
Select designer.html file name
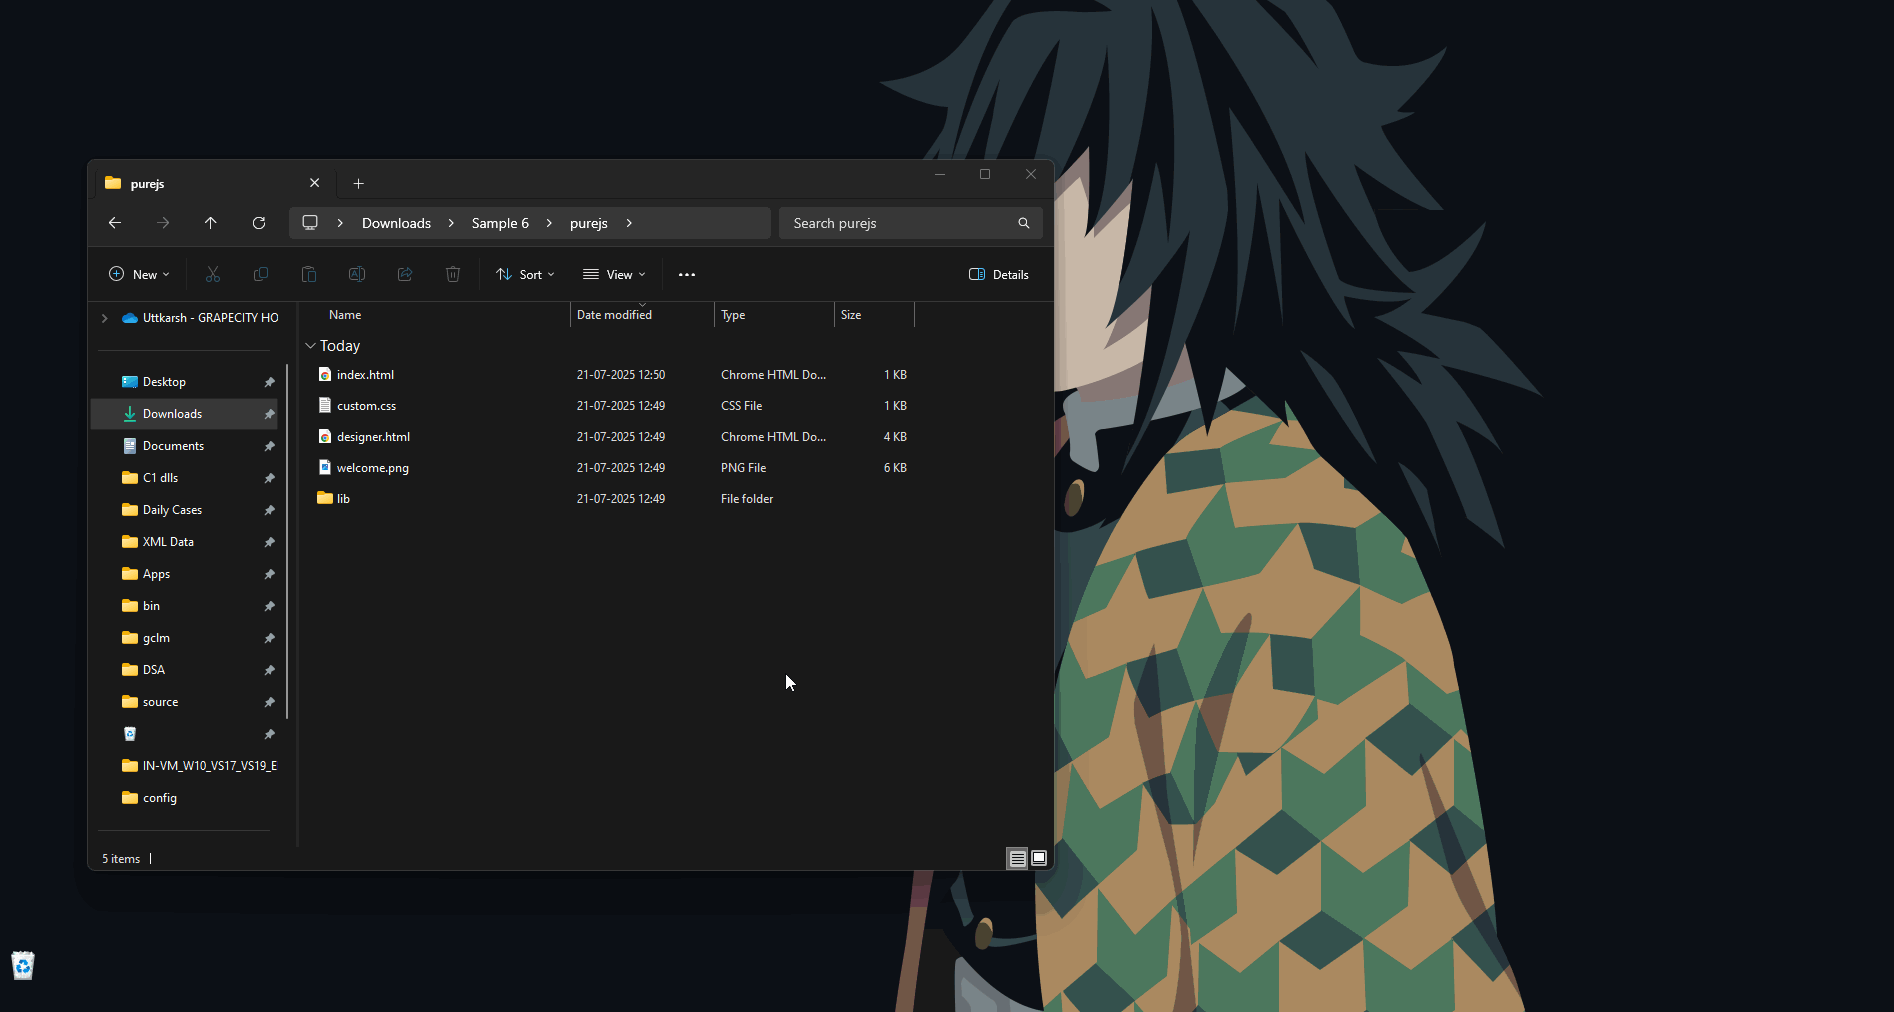pyautogui.click(x=373, y=437)
